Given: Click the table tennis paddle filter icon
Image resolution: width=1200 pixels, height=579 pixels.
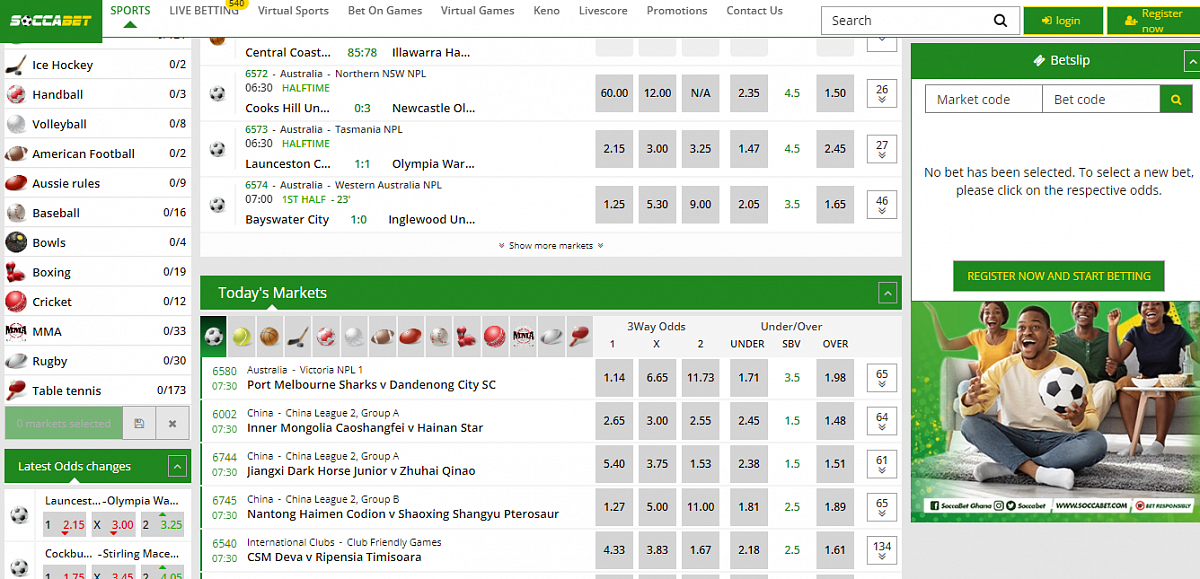Looking at the screenshot, I should [578, 337].
